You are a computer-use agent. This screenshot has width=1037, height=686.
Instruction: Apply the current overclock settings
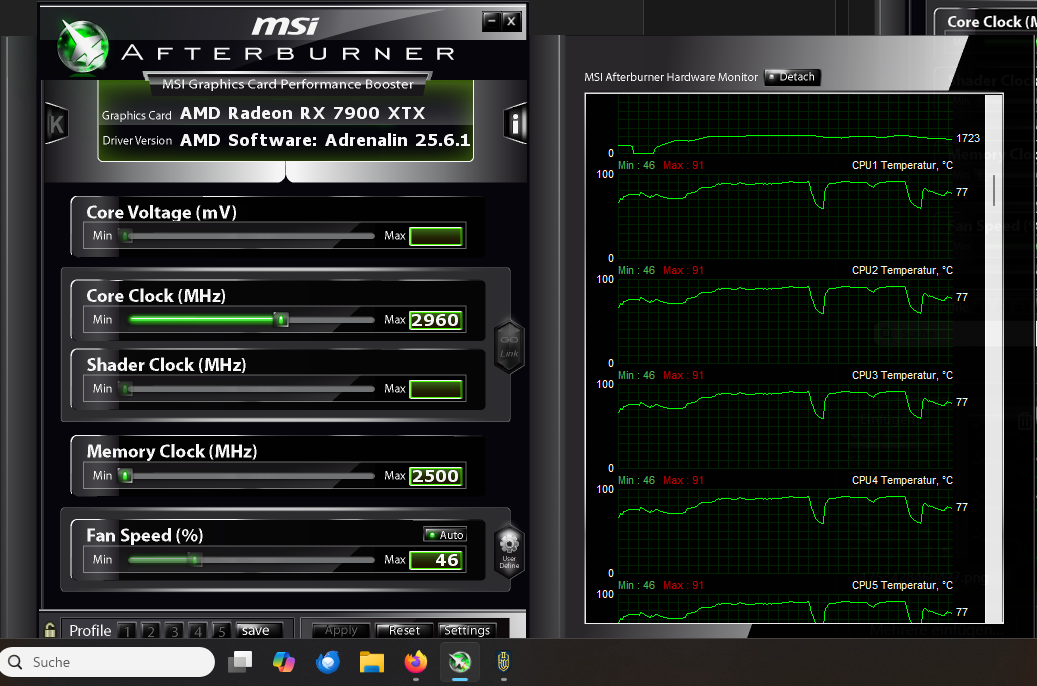341,630
